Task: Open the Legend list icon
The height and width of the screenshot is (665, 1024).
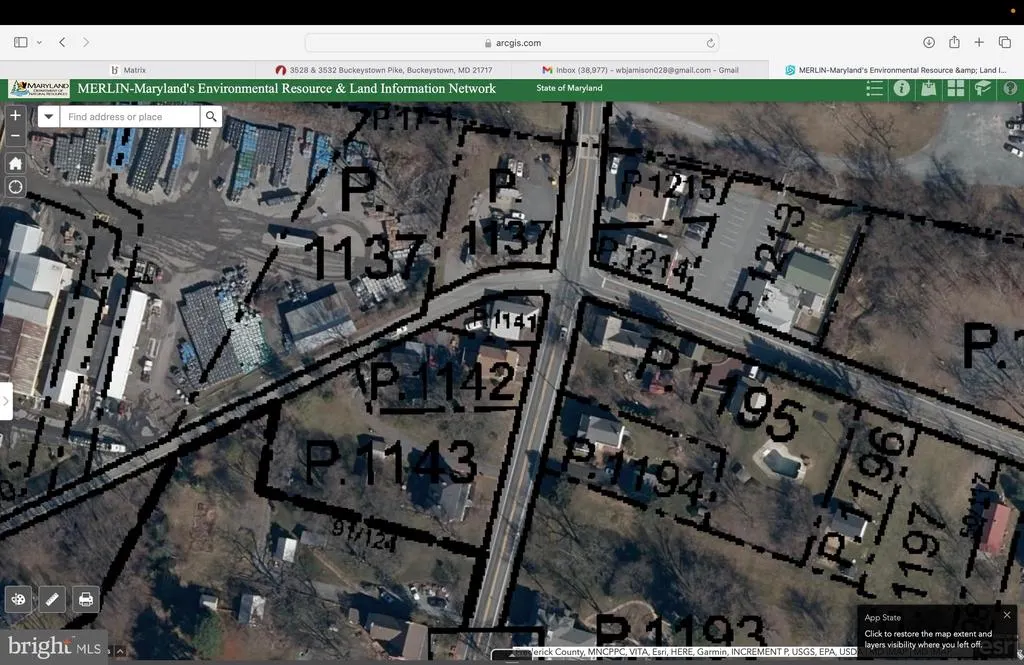Action: coord(874,88)
